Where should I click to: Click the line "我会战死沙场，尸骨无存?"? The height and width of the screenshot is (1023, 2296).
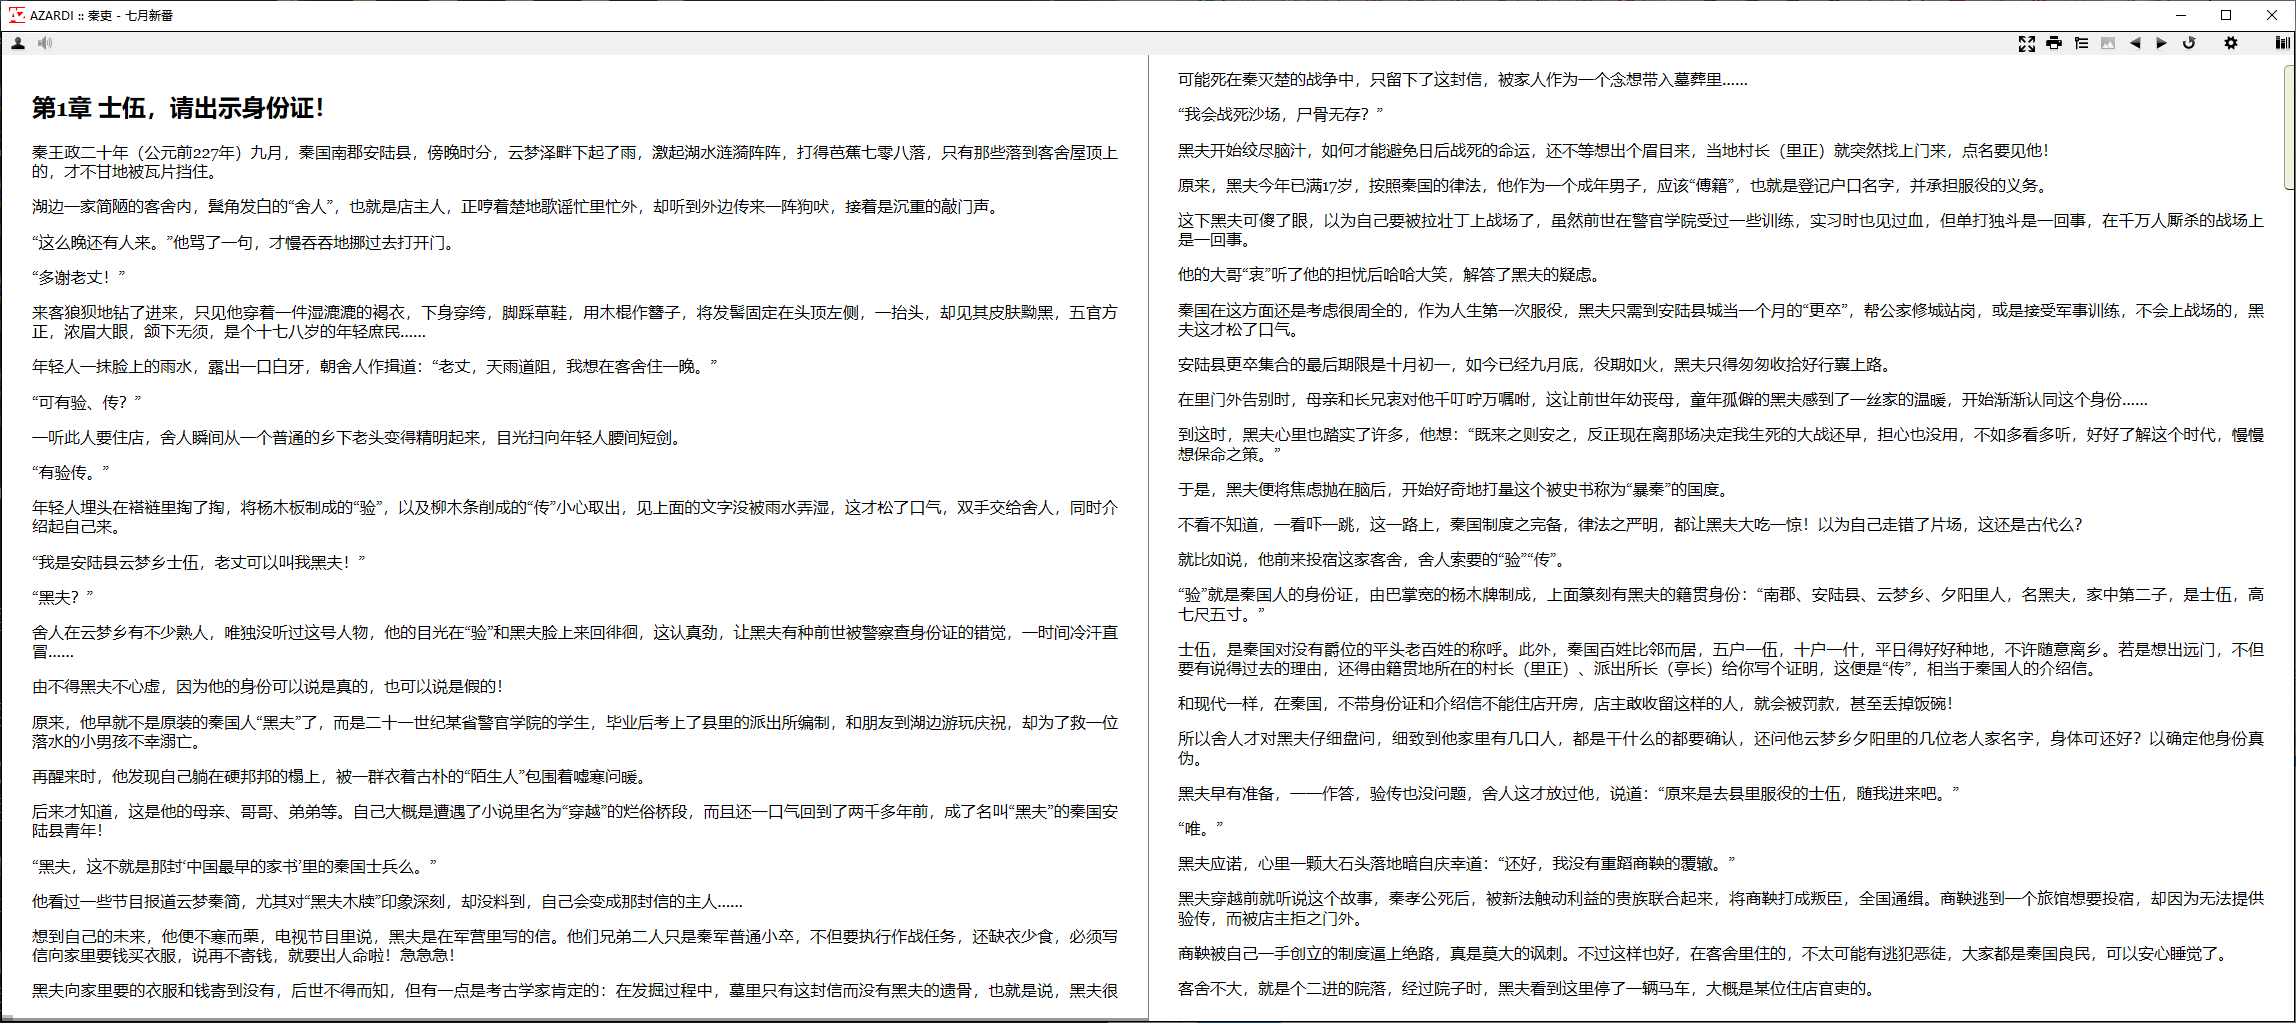point(1280,115)
